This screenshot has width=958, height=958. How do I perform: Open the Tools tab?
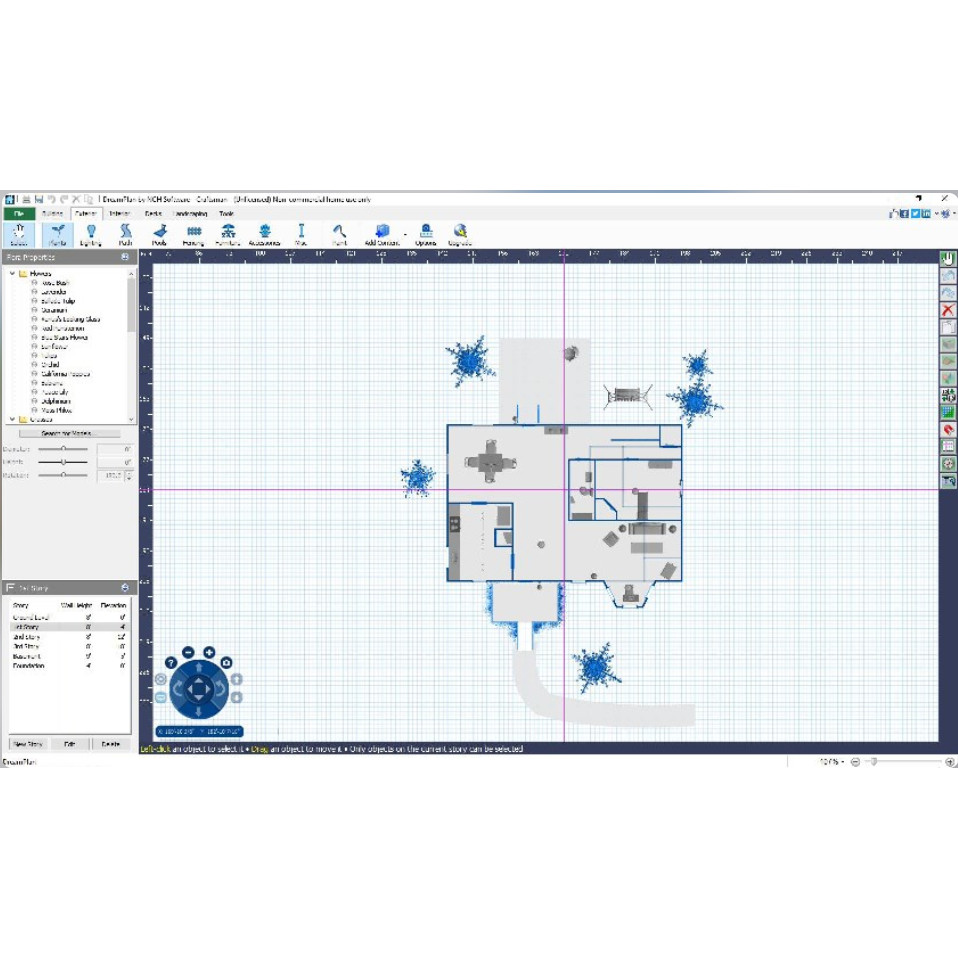click(x=227, y=214)
